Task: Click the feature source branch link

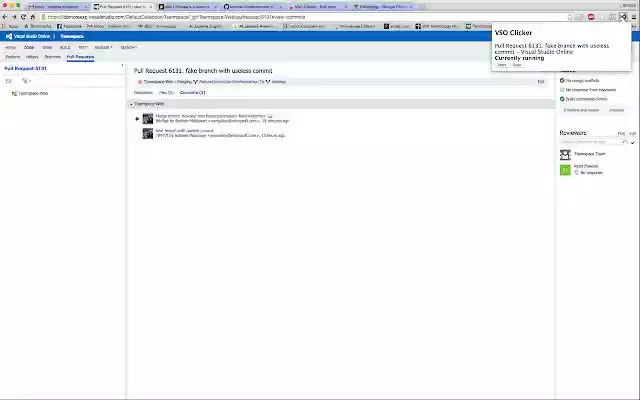Action: (229, 82)
